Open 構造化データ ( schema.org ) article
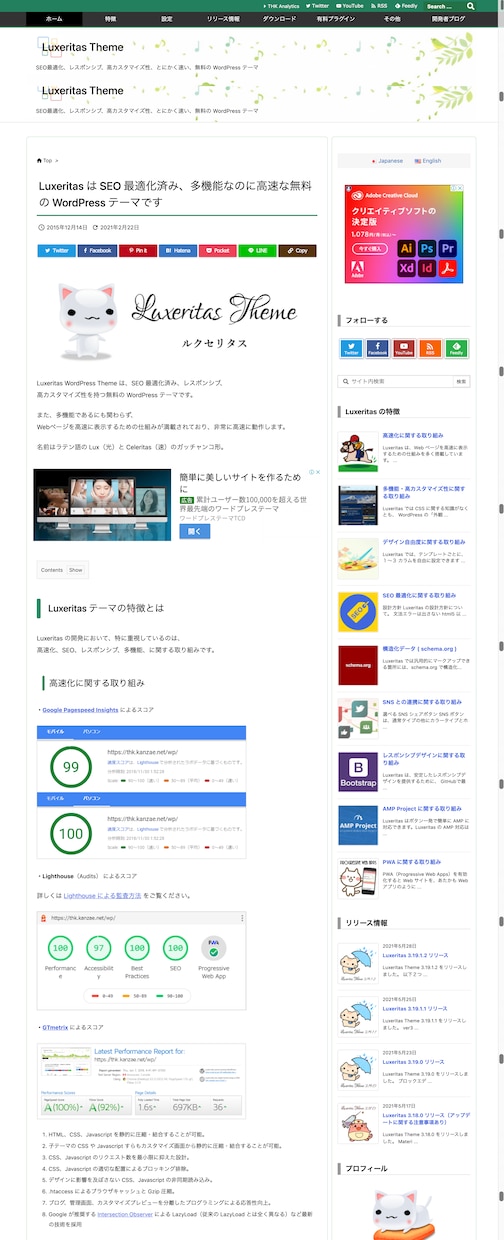504x1240 pixels. pos(419,648)
